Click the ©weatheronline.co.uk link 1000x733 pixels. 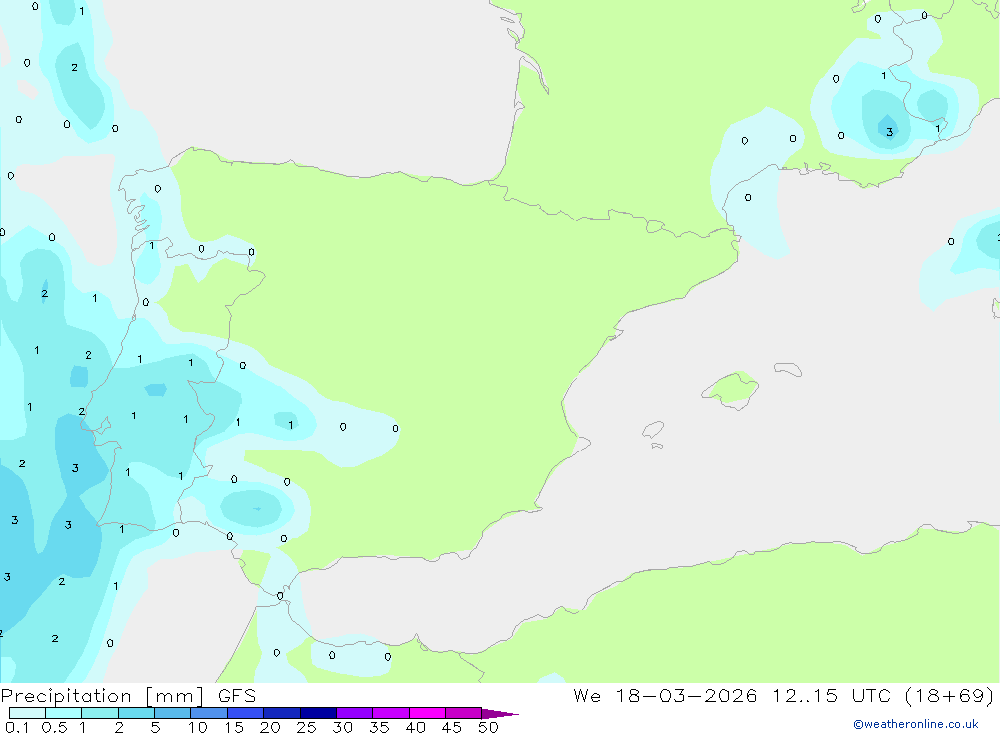(915, 724)
